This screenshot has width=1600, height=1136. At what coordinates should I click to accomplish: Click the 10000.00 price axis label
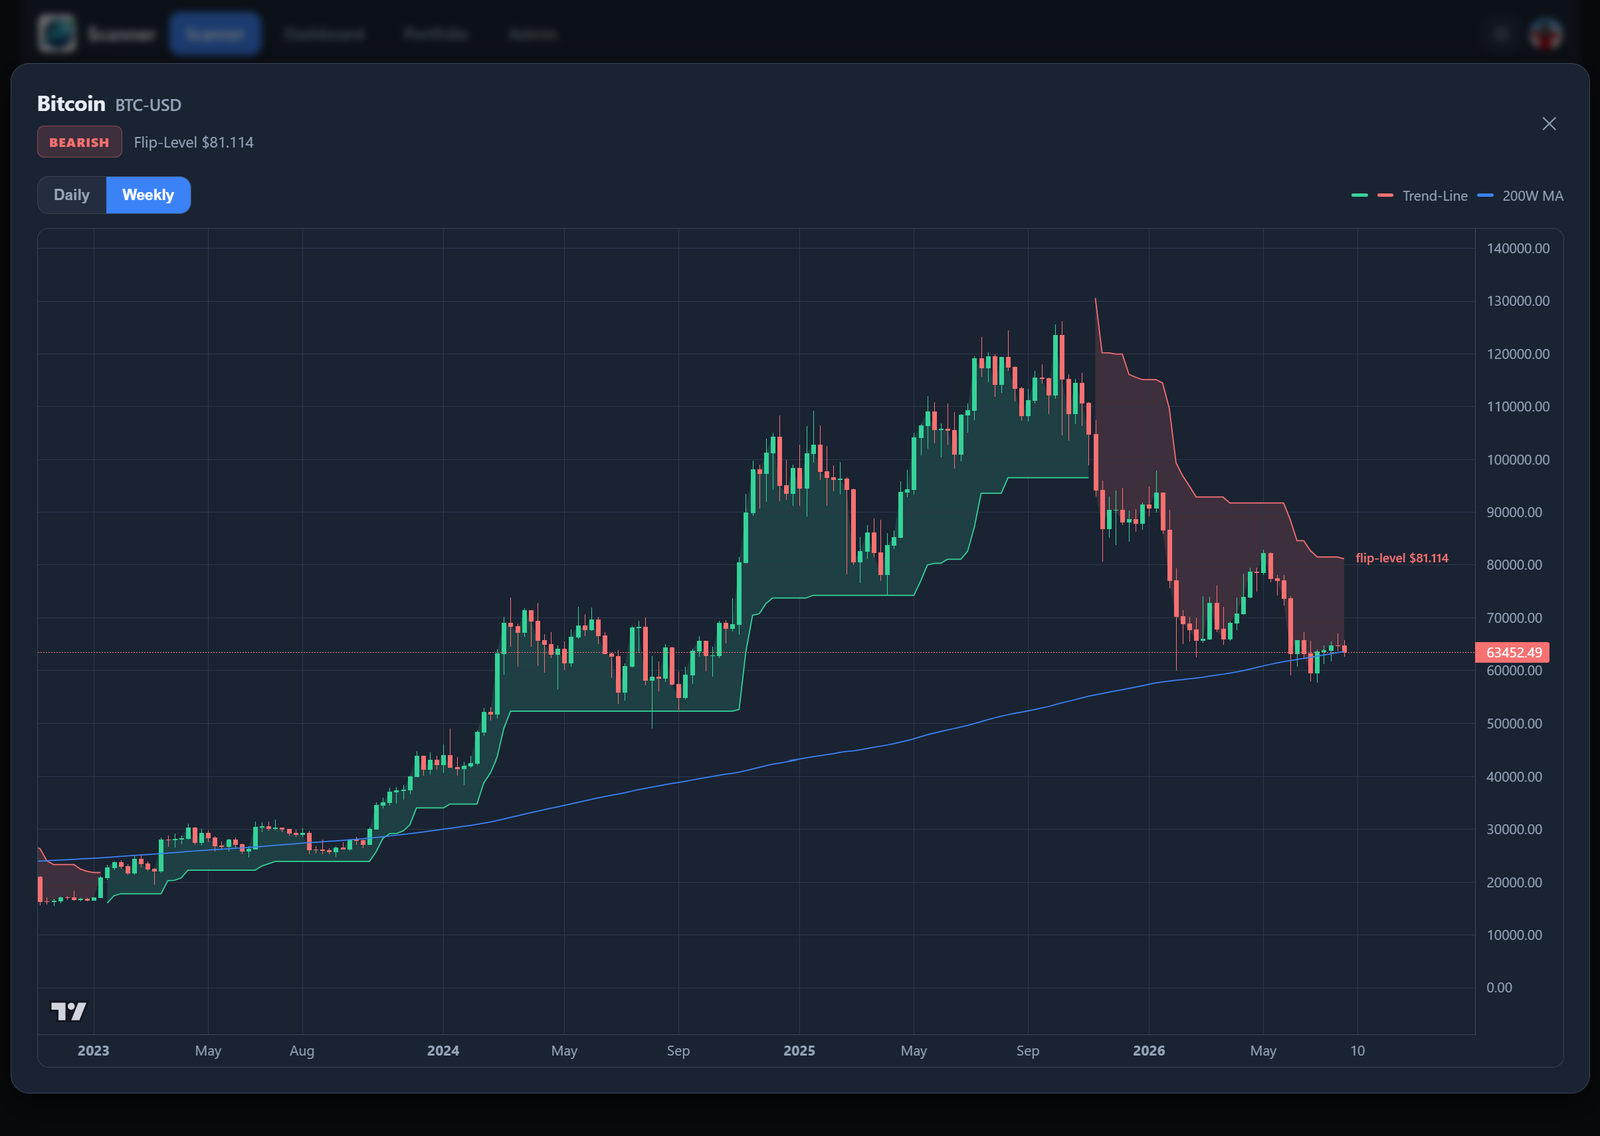click(x=1514, y=935)
